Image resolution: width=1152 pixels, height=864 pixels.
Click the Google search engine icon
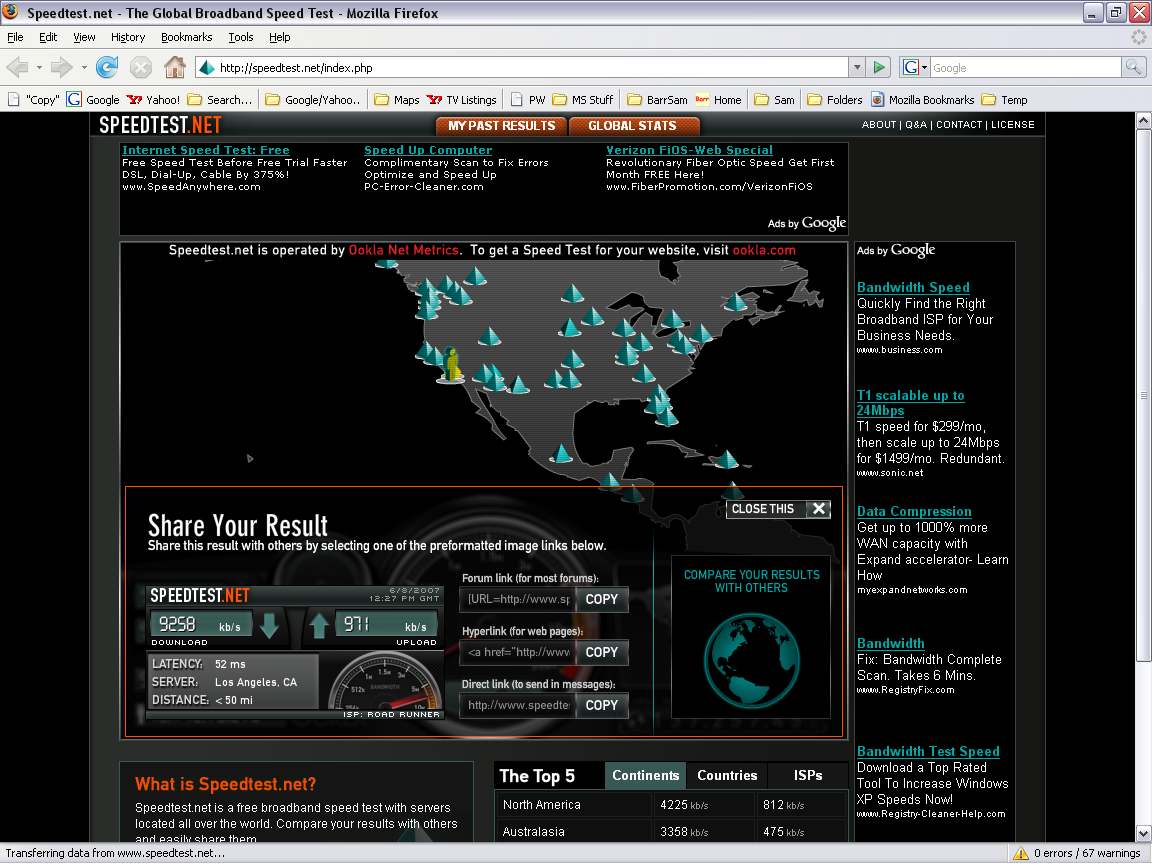coord(910,68)
